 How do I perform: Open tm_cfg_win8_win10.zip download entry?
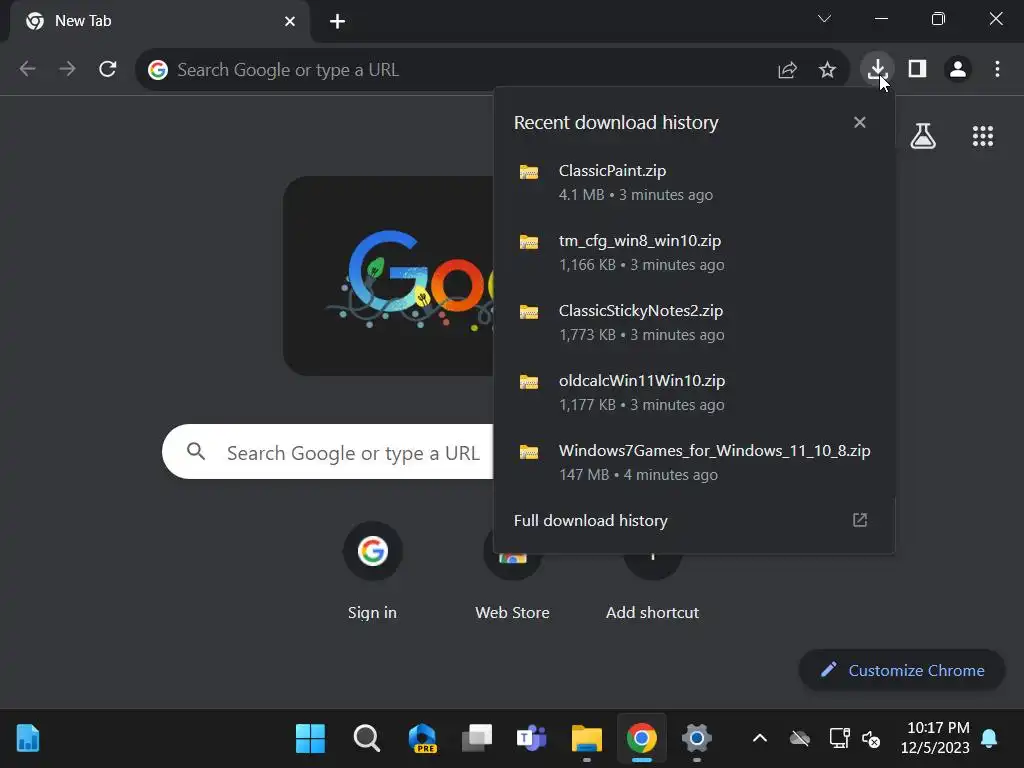point(694,252)
